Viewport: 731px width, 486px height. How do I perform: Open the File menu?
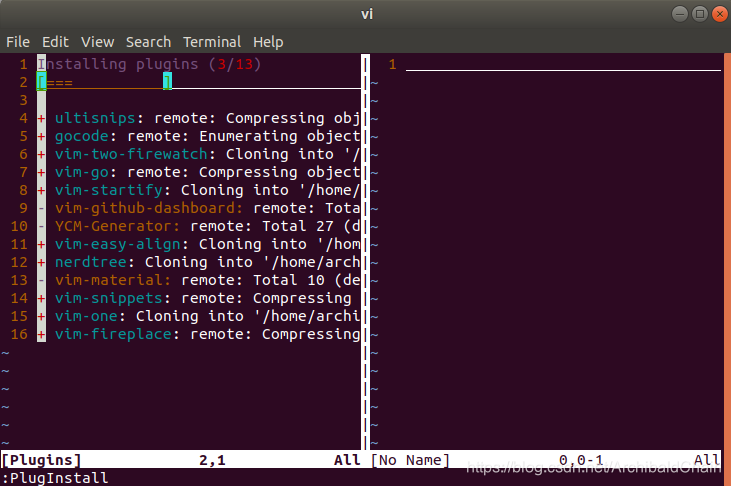[x=18, y=42]
